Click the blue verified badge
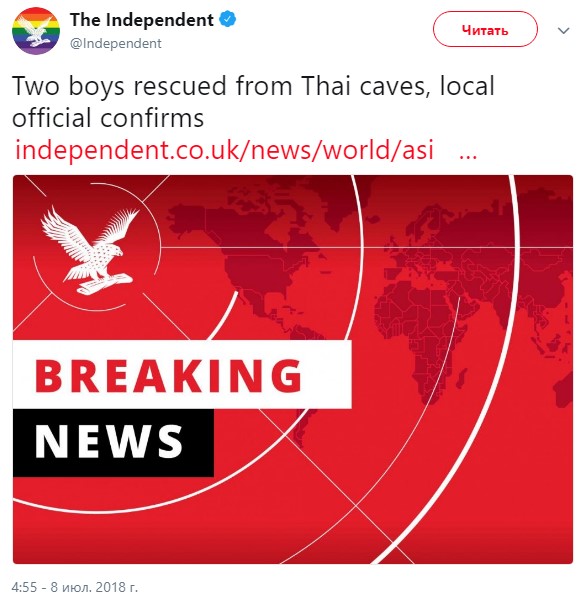The width and height of the screenshot is (585, 606). click(228, 19)
